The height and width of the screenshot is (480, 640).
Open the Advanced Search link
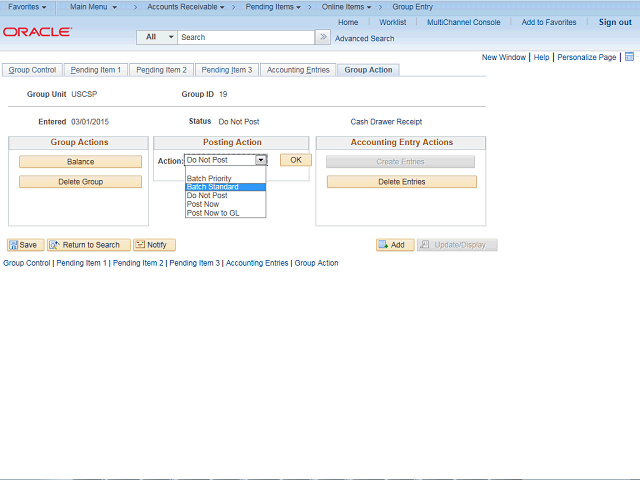click(x=364, y=38)
